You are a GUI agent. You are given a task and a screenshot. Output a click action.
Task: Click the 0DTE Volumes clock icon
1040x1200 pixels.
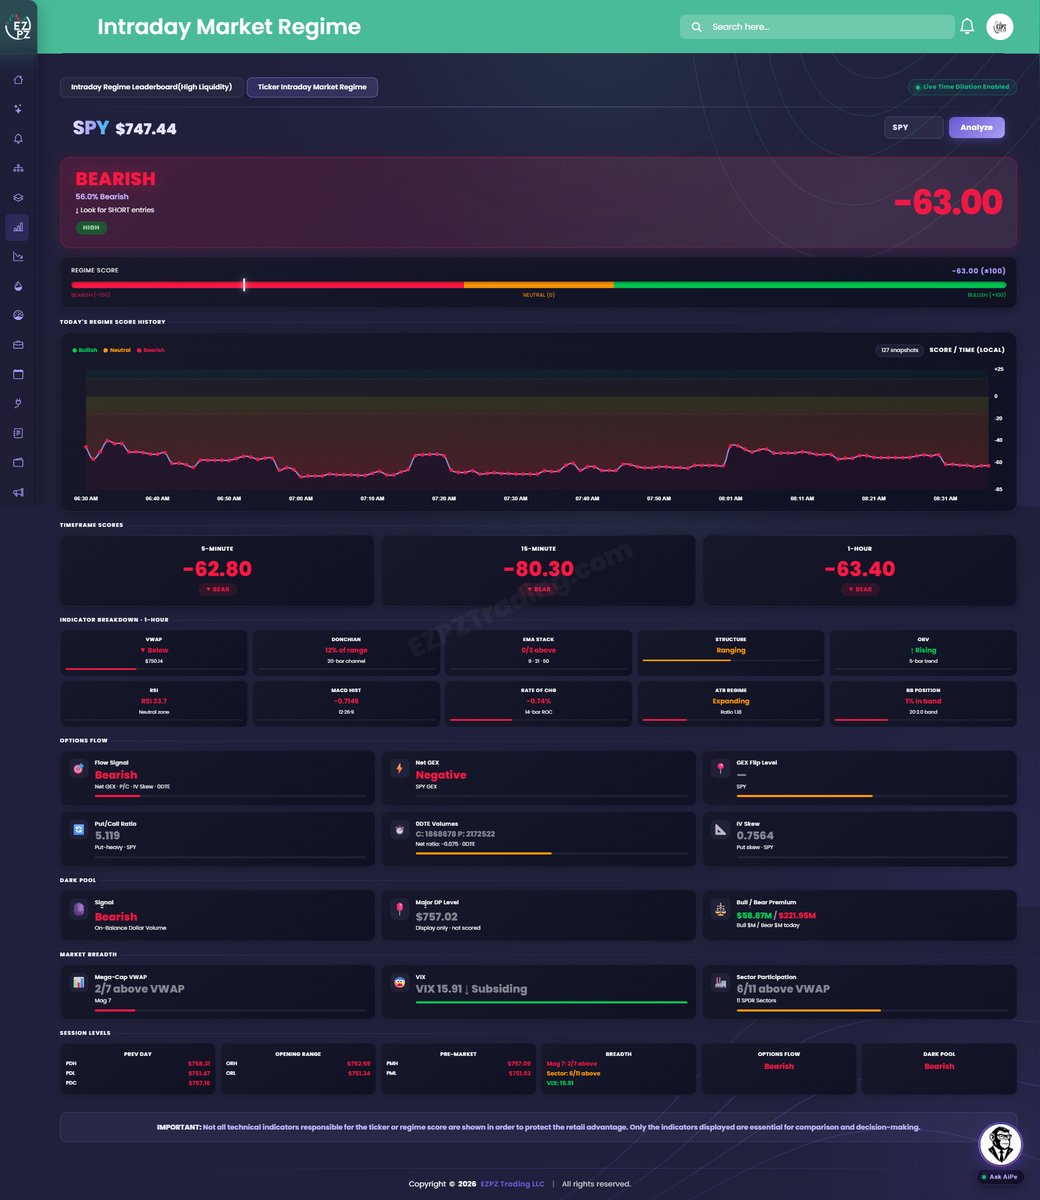click(x=399, y=830)
